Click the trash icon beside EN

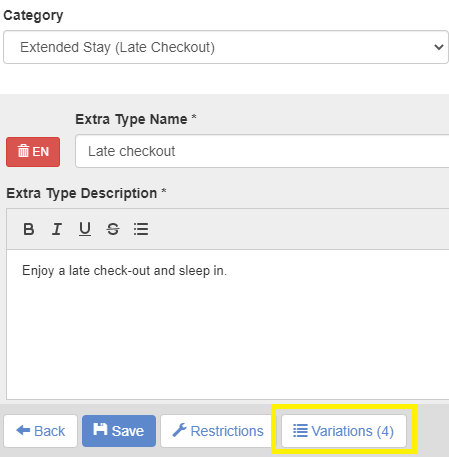pos(23,151)
